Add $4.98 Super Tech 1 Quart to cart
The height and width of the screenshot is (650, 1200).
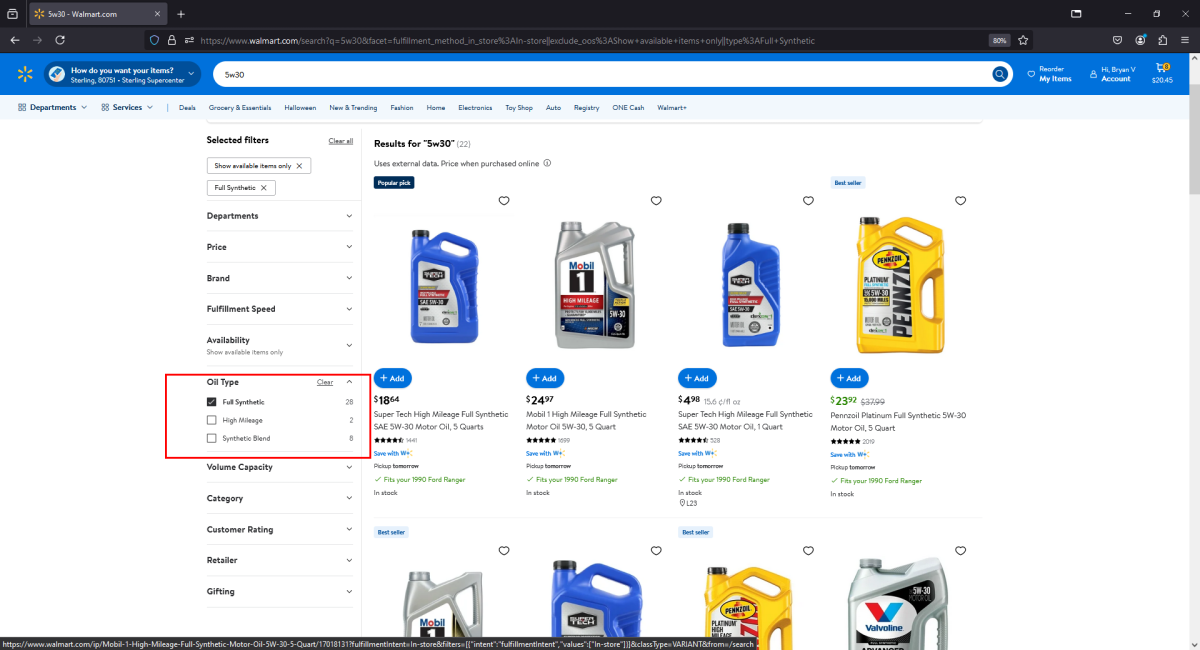697,378
